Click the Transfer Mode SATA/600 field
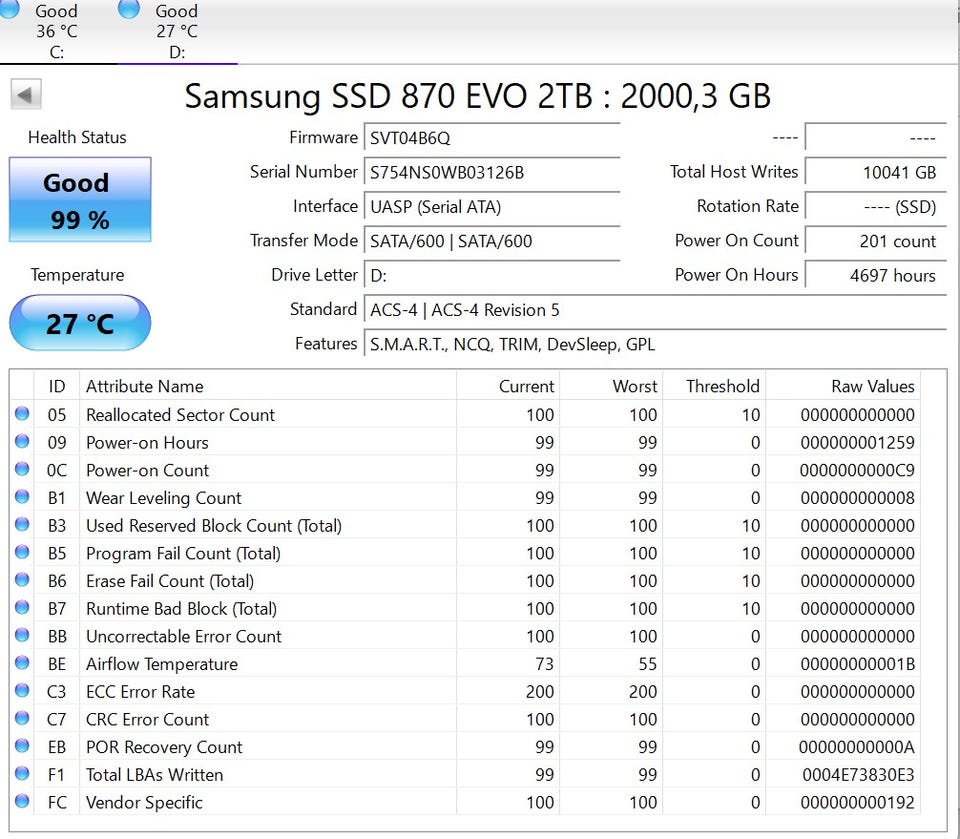The image size is (960, 839). coord(492,241)
